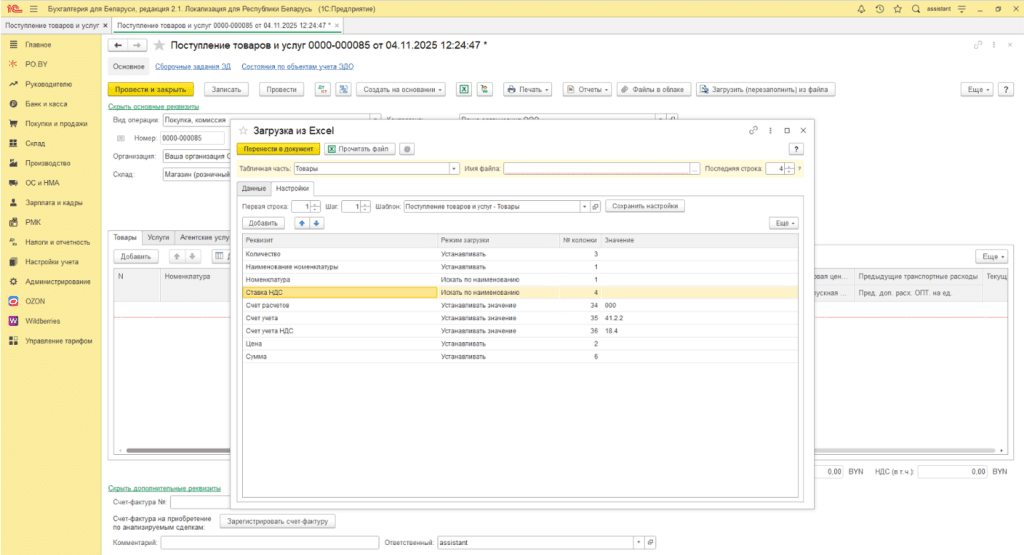The image size is (1024, 555).
Task: Add document to favorites with star icon
Action: click(159, 45)
